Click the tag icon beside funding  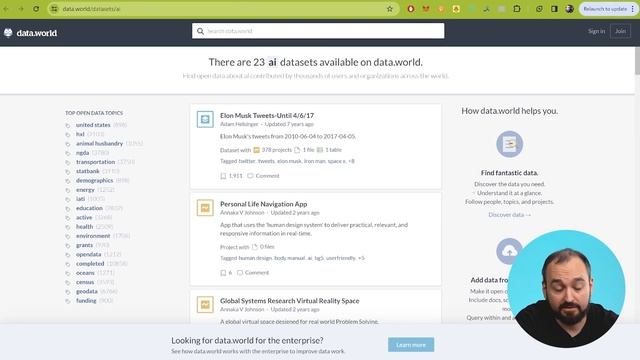pos(68,301)
